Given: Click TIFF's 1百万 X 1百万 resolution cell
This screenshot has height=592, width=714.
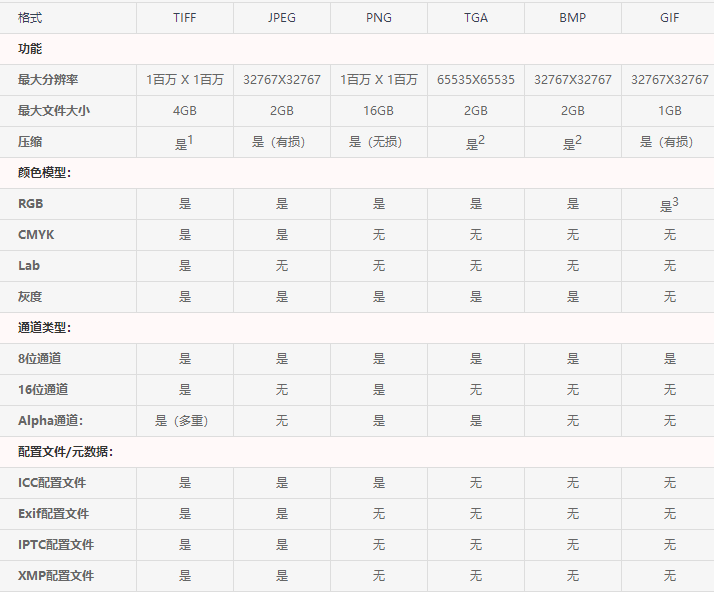Looking at the screenshot, I should click(x=184, y=80).
